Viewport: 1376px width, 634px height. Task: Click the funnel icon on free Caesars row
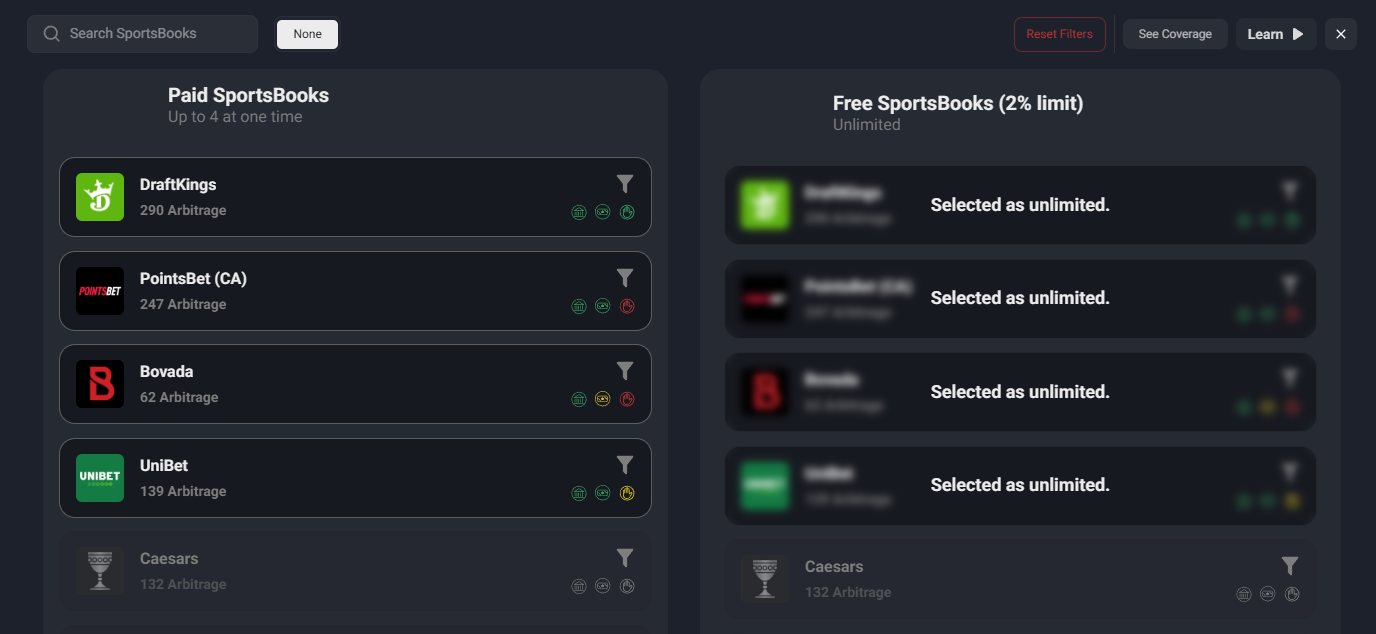coord(1290,566)
